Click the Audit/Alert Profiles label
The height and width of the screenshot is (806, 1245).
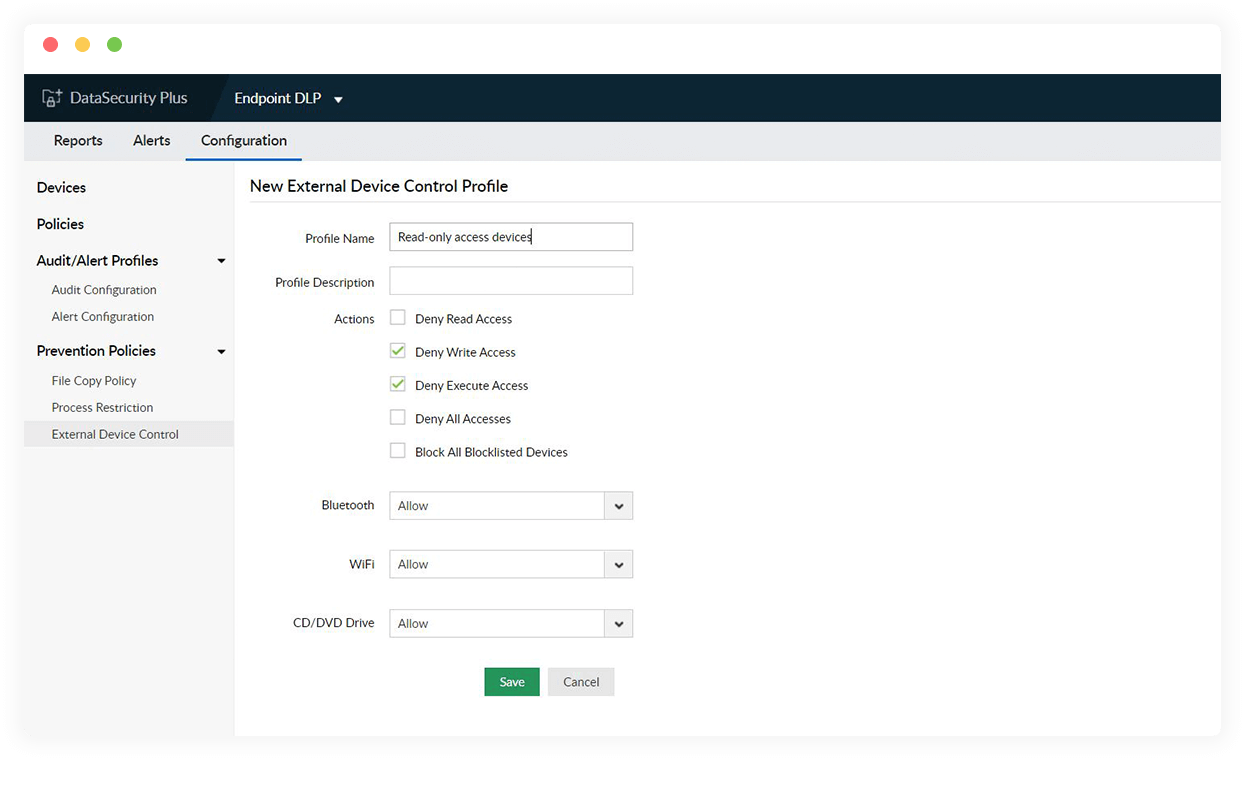click(97, 261)
